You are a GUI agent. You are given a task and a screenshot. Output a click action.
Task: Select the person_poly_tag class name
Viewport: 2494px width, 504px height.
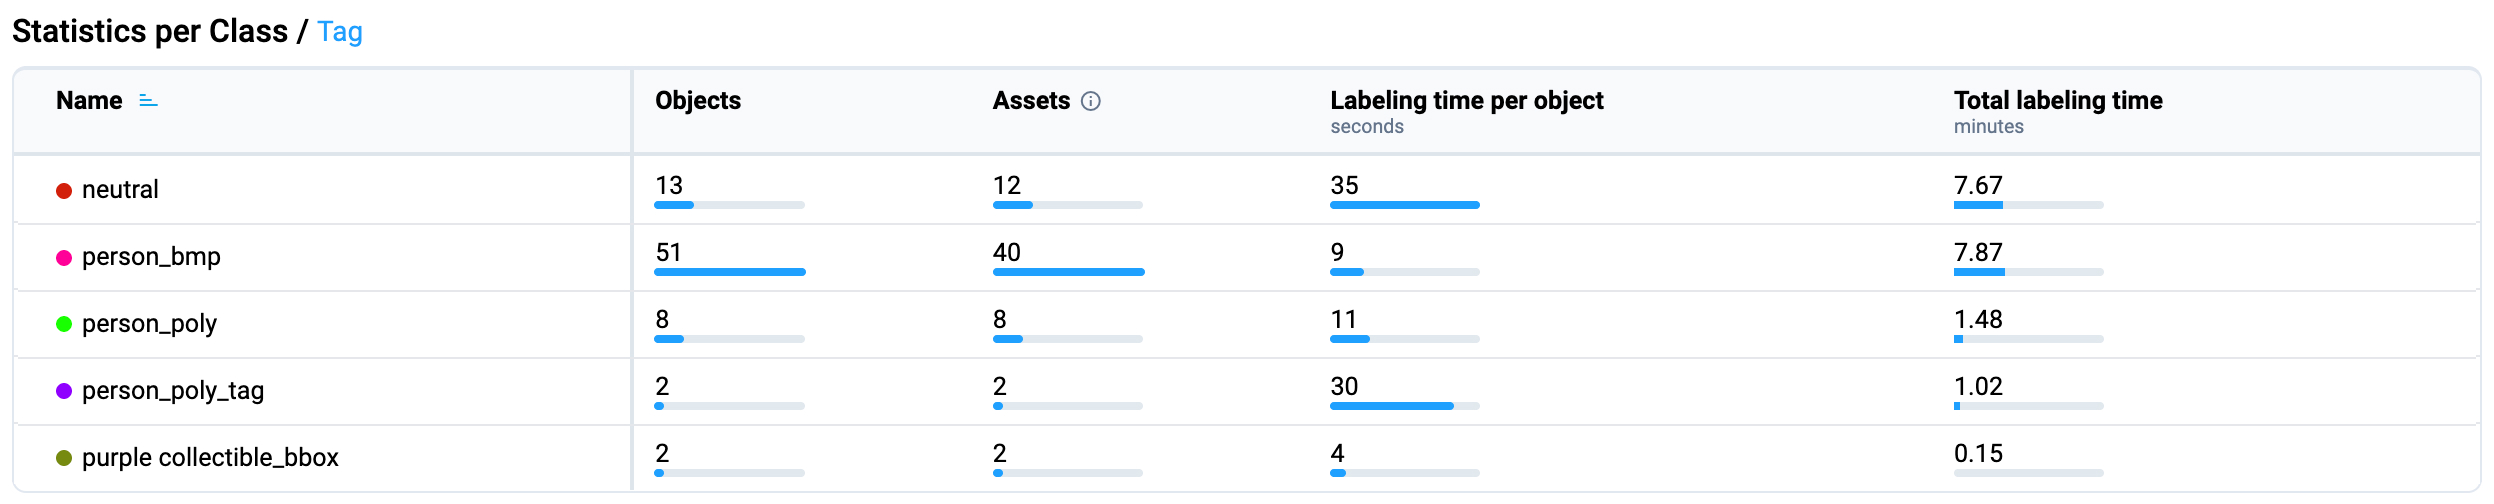point(173,391)
